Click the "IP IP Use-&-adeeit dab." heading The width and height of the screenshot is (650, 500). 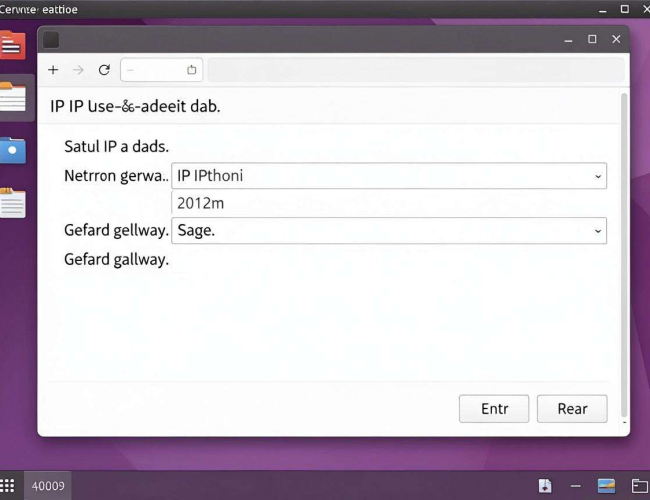click(x=135, y=107)
